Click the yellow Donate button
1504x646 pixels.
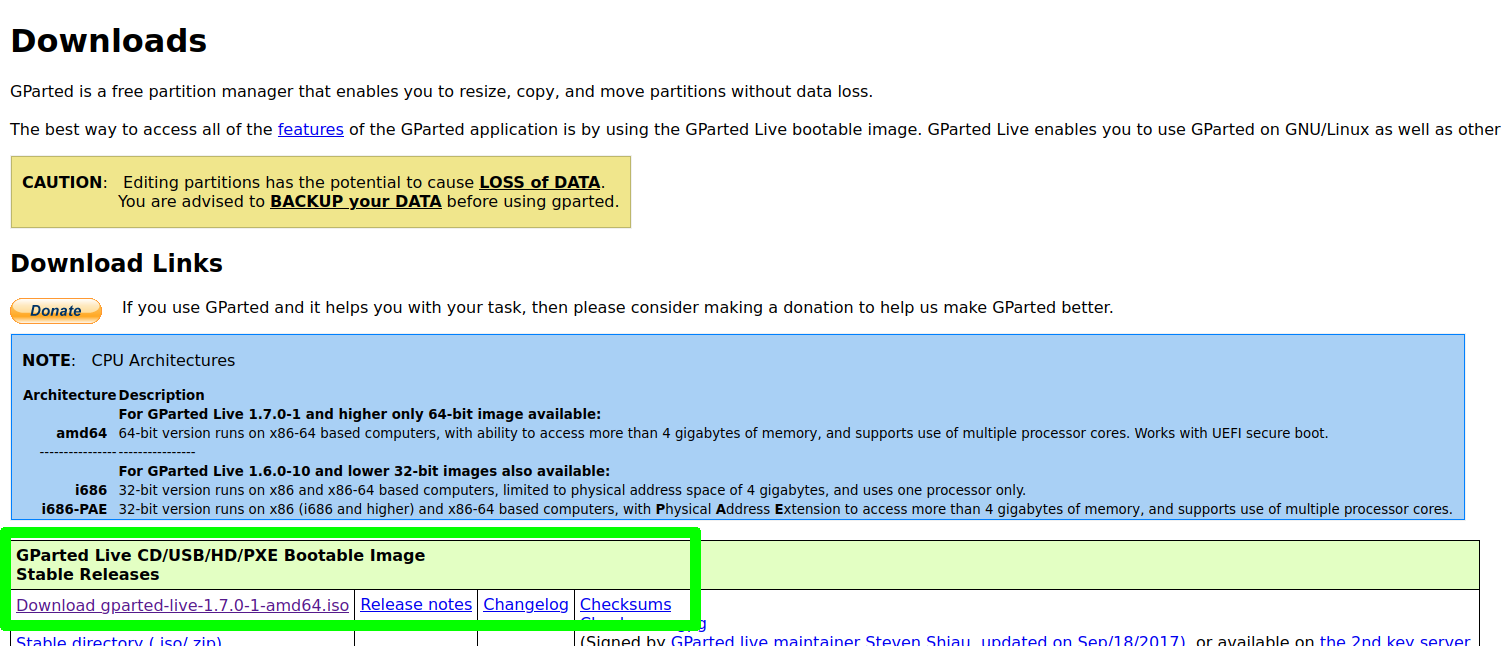56,311
